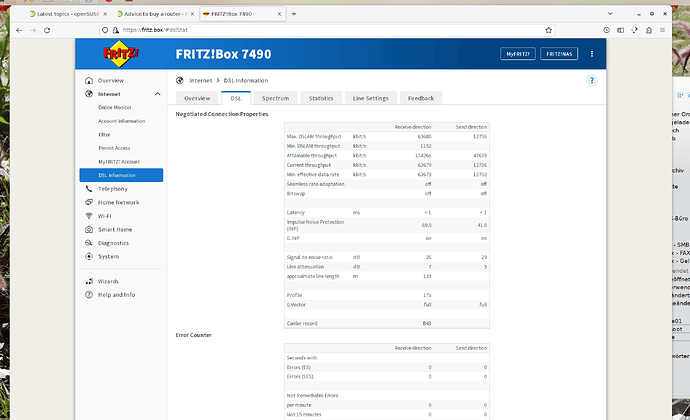Image resolution: width=690 pixels, height=420 pixels.
Task: Open the Line Settings tab
Action: tap(371, 98)
